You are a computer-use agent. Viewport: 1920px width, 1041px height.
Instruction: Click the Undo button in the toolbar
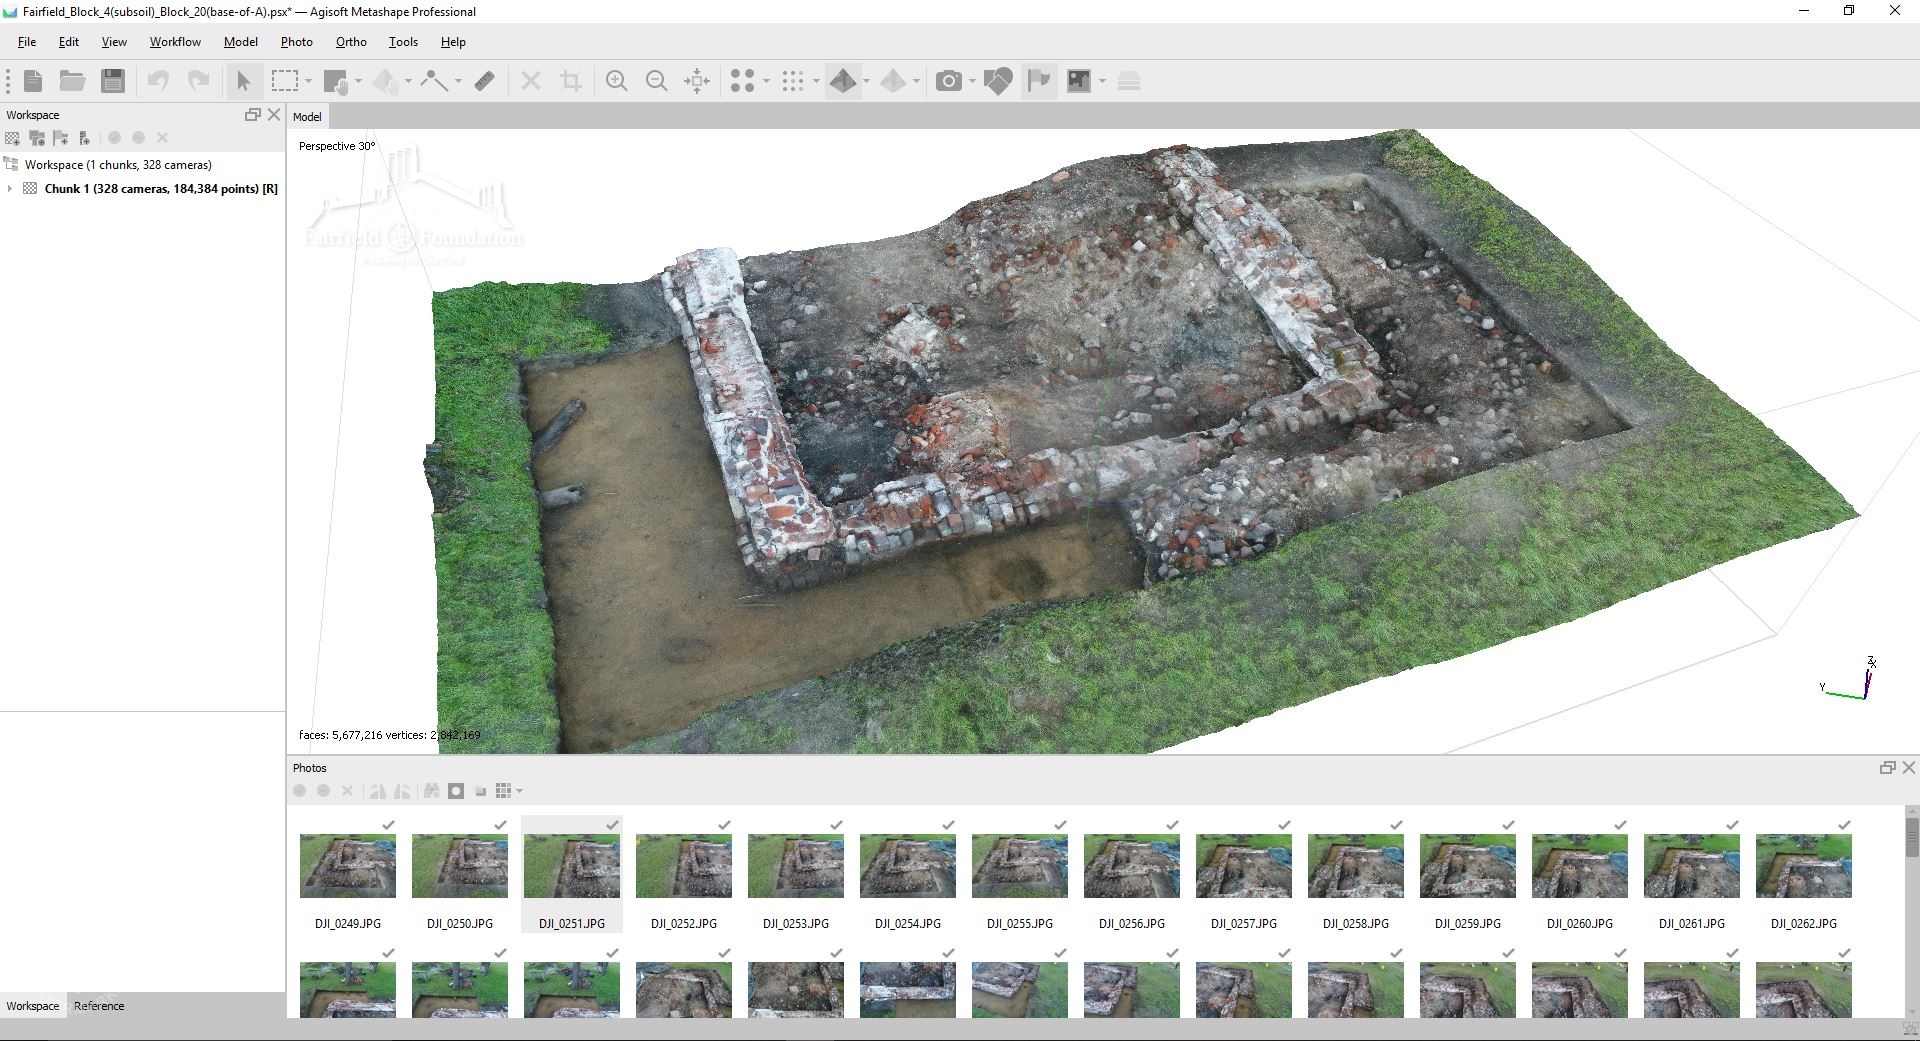click(158, 81)
